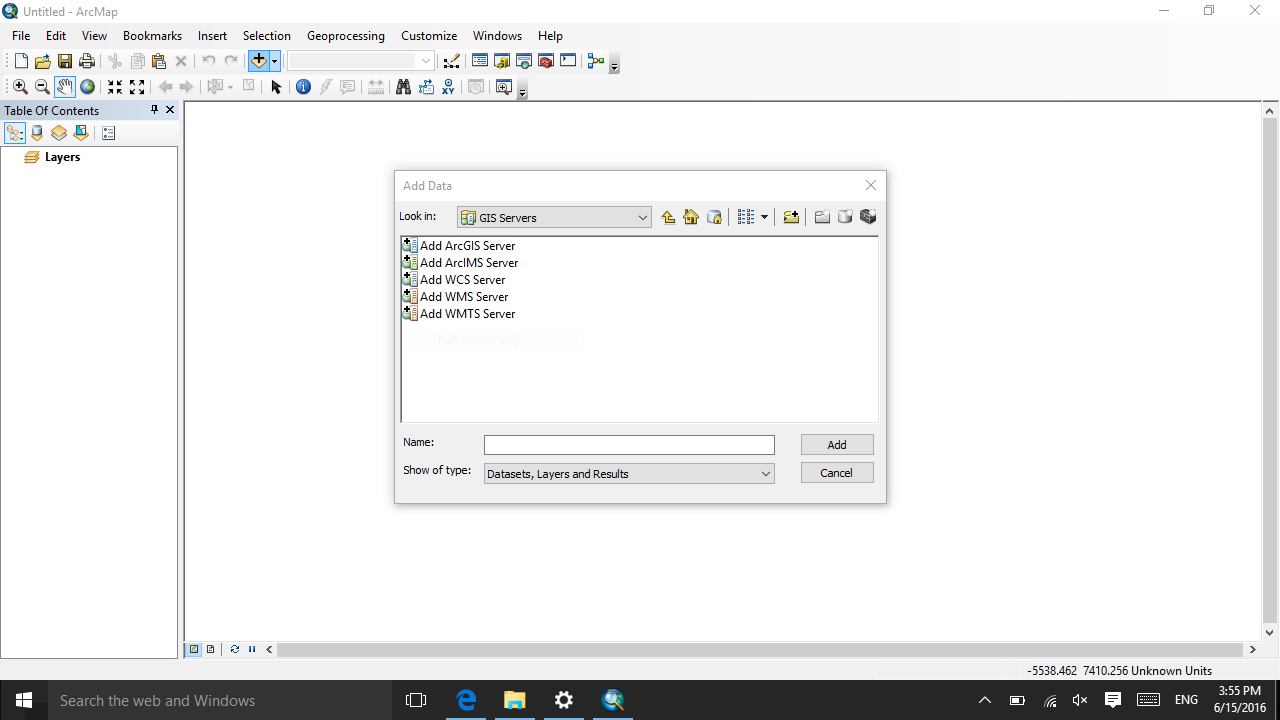This screenshot has height=720, width=1280.
Task: Open the Insert menu
Action: [212, 35]
